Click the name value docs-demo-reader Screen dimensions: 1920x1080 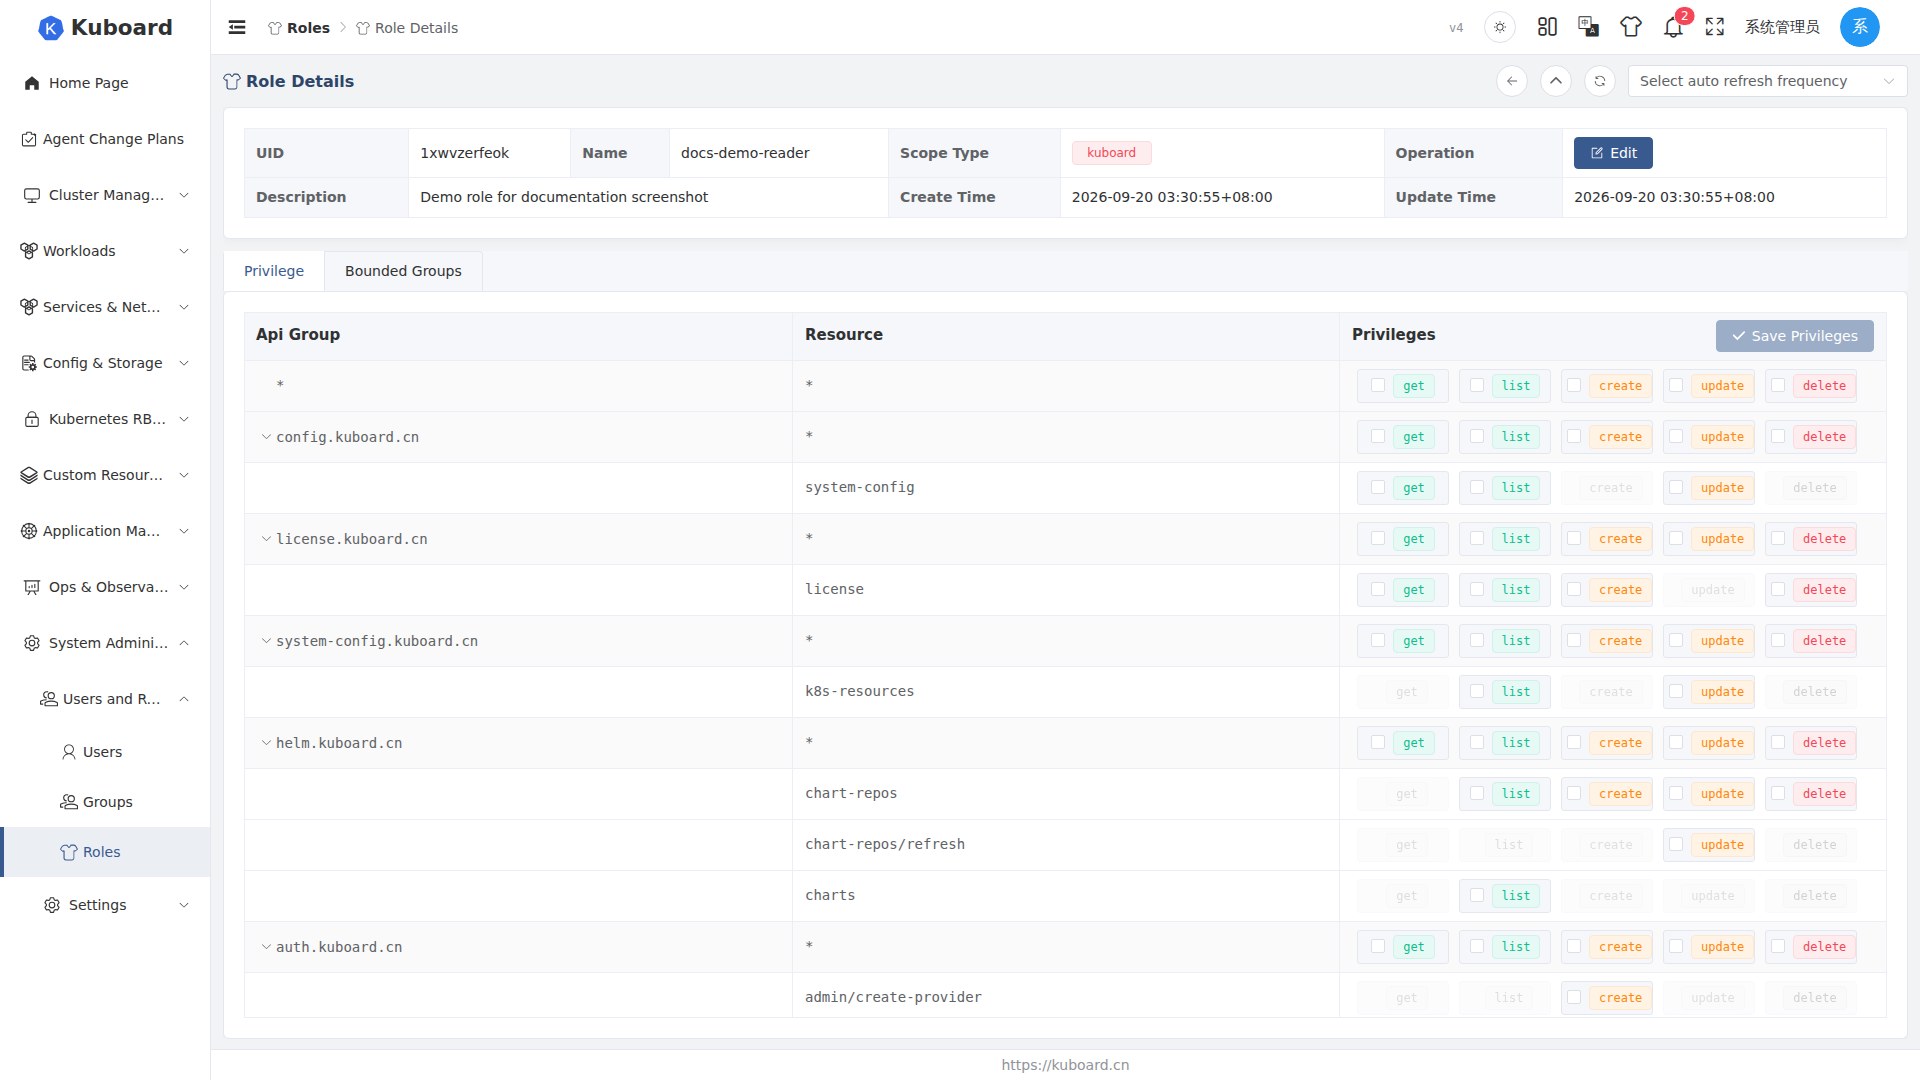(x=745, y=153)
